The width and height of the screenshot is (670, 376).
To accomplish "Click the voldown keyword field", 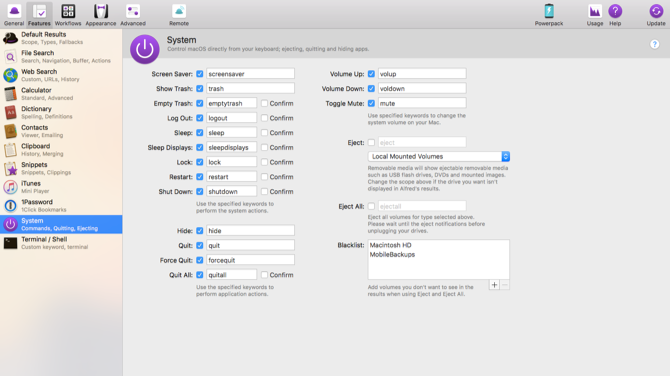I will (422, 88).
